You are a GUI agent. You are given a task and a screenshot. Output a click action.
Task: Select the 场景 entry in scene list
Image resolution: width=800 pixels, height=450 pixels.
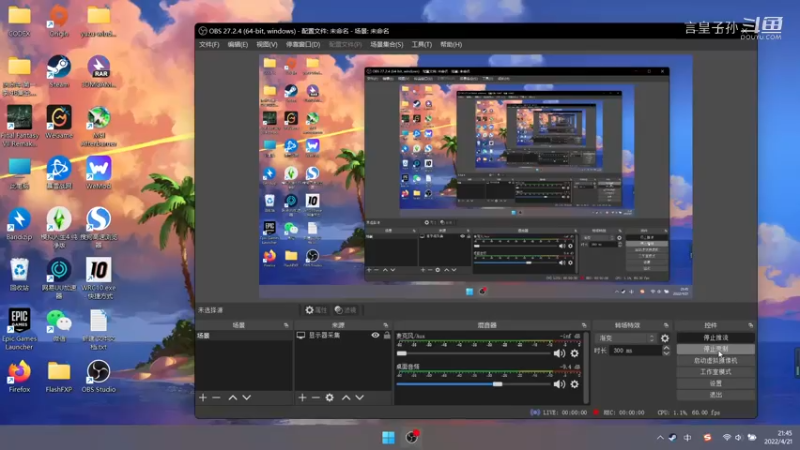tap(244, 335)
